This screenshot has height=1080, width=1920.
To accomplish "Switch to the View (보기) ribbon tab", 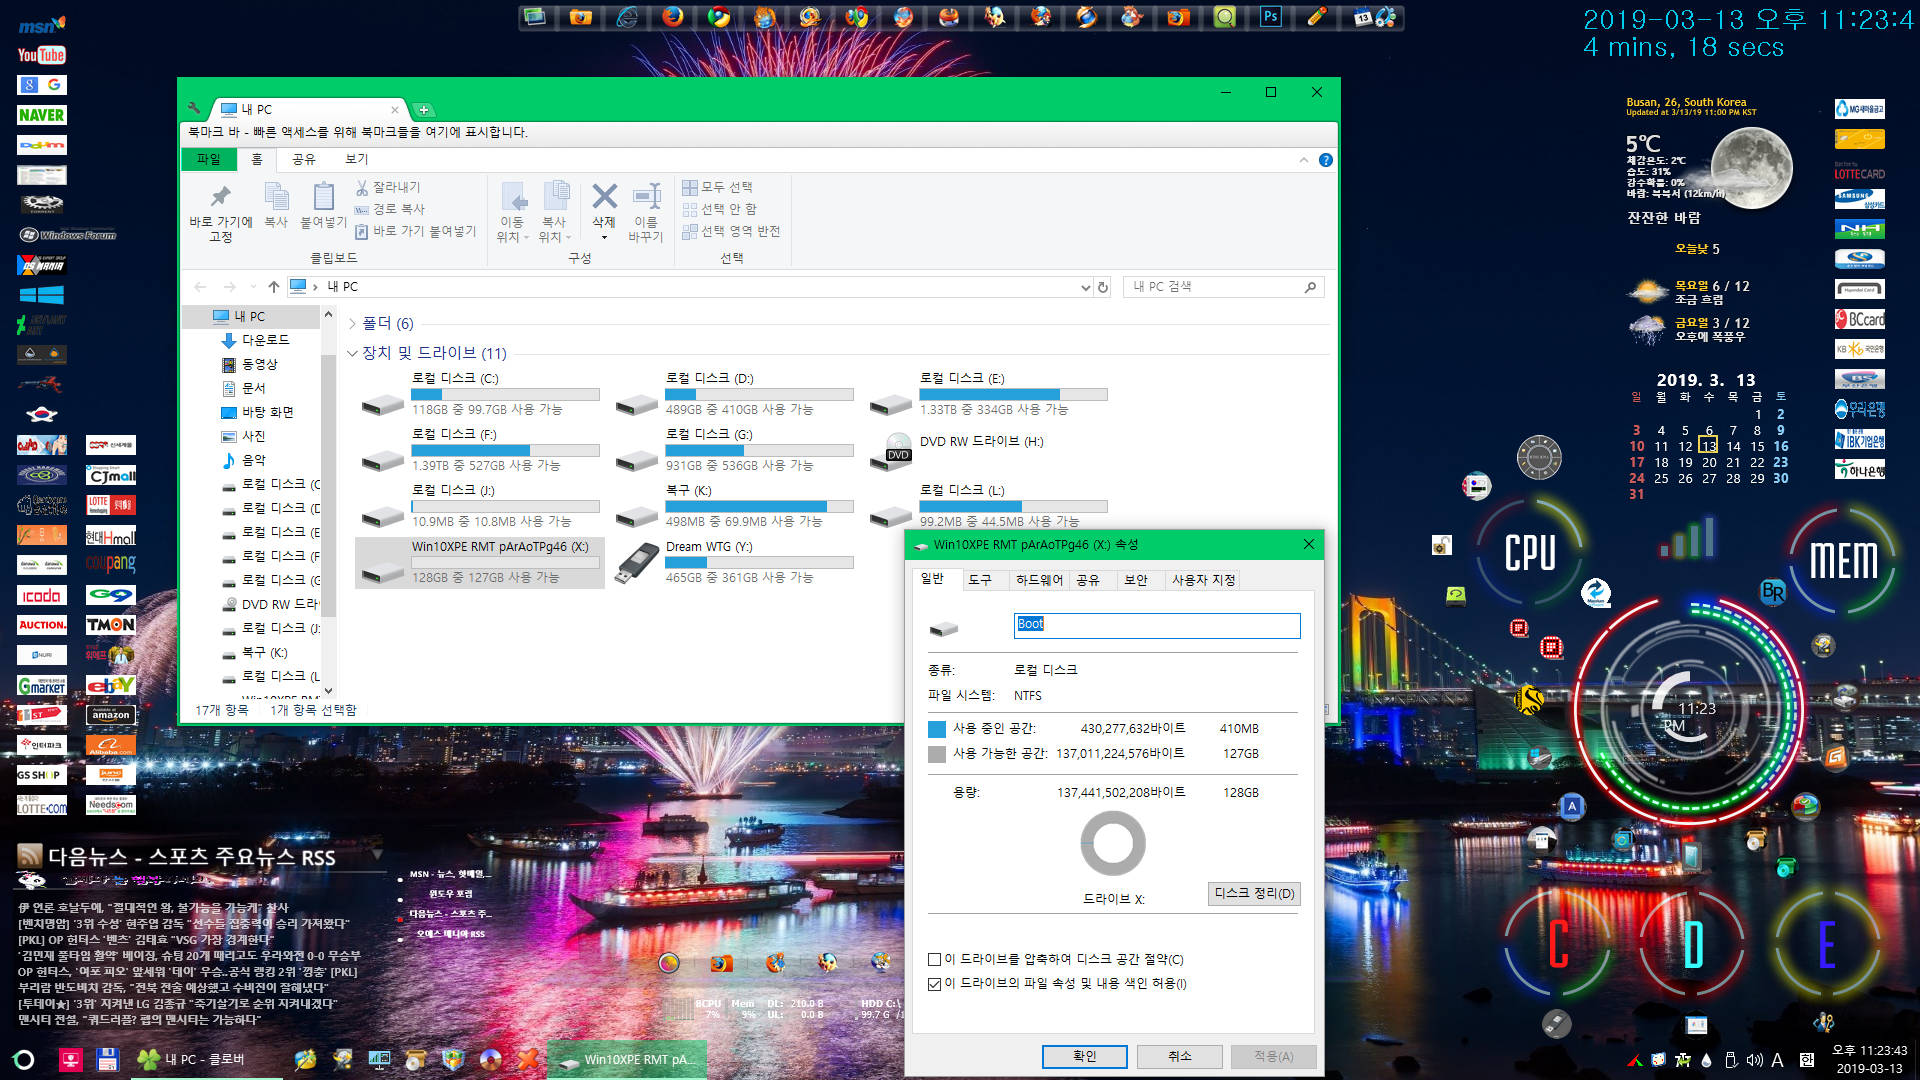I will 356,159.
